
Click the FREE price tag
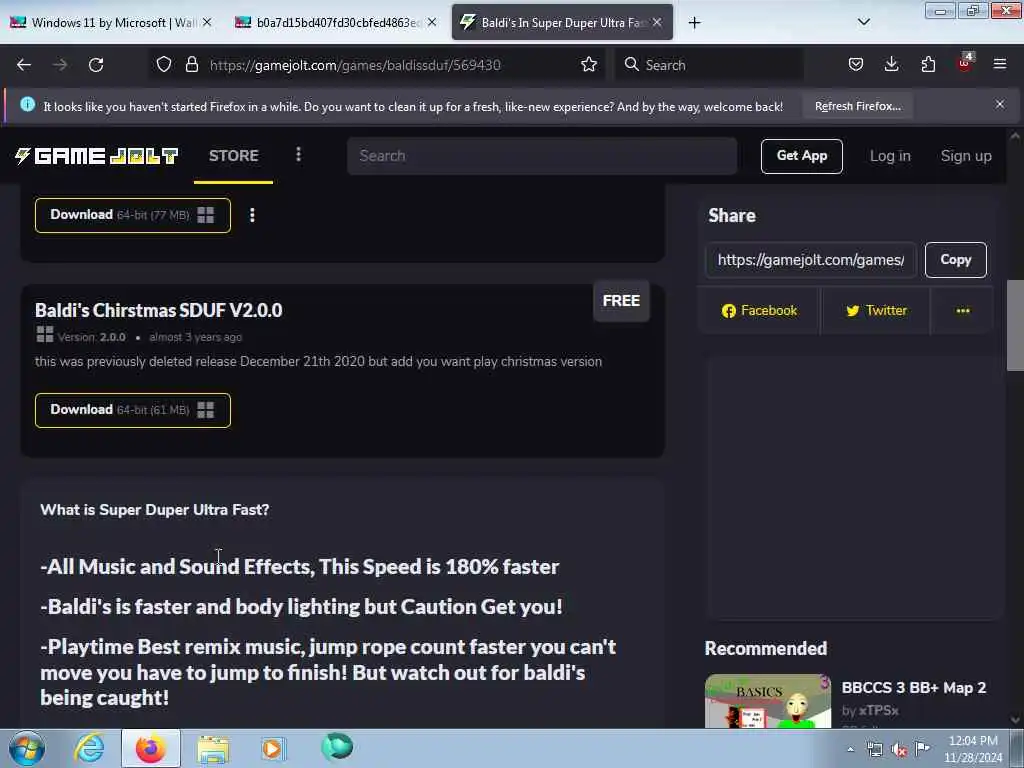621,301
